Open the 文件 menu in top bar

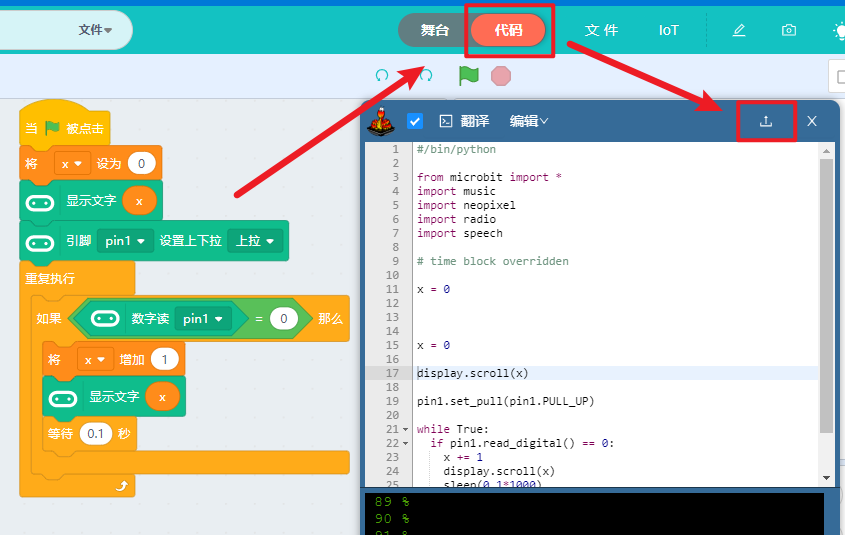click(x=601, y=30)
